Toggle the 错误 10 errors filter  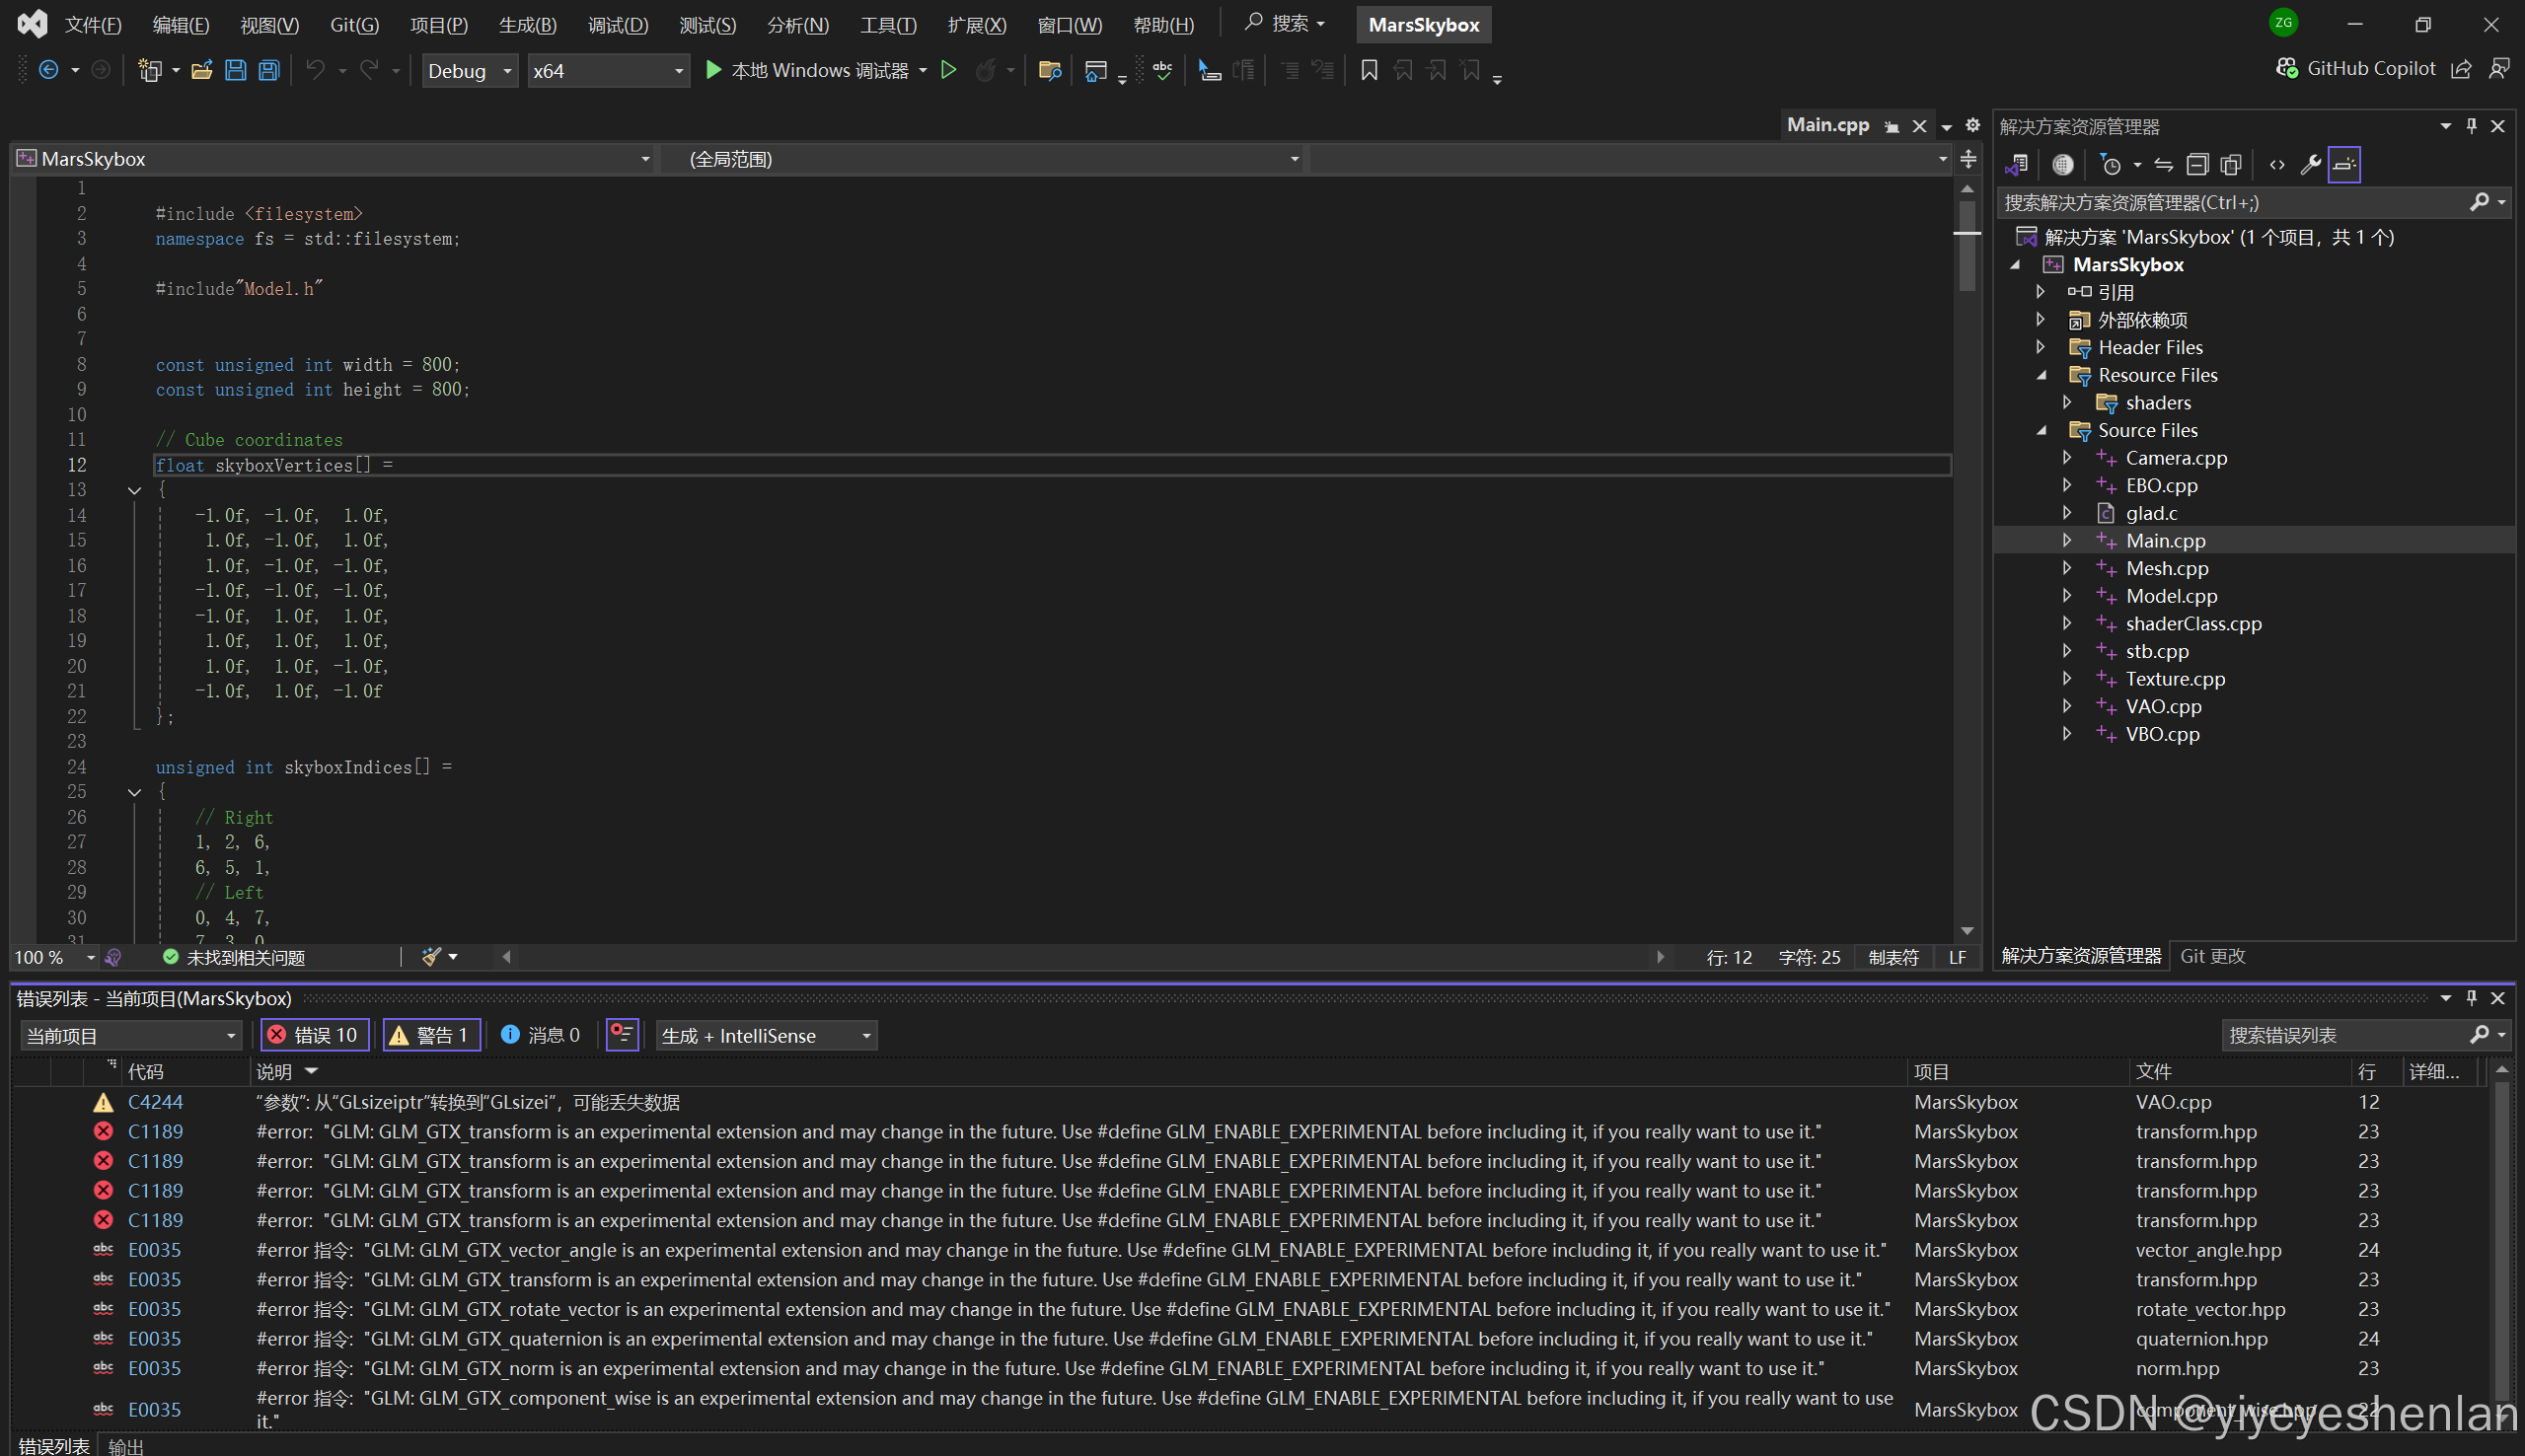[314, 1035]
